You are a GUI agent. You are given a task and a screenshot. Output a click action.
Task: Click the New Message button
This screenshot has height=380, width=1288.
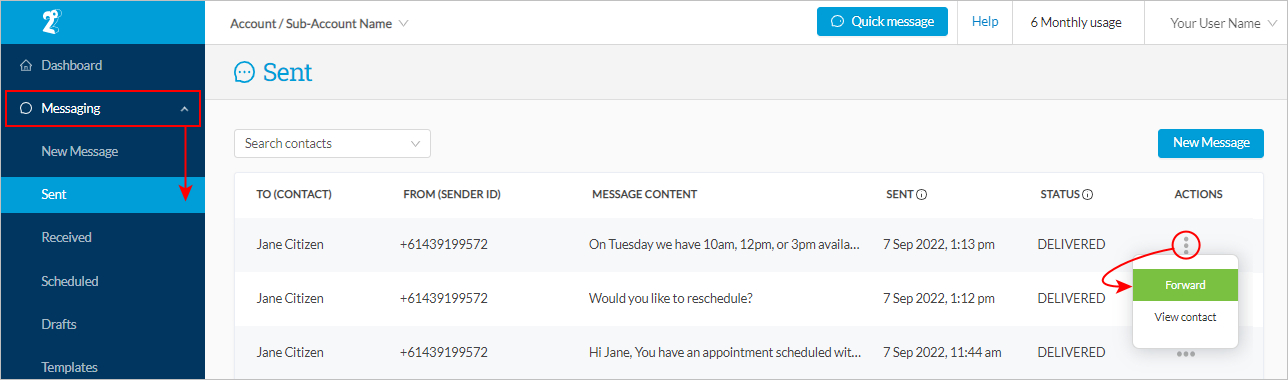point(1211,143)
